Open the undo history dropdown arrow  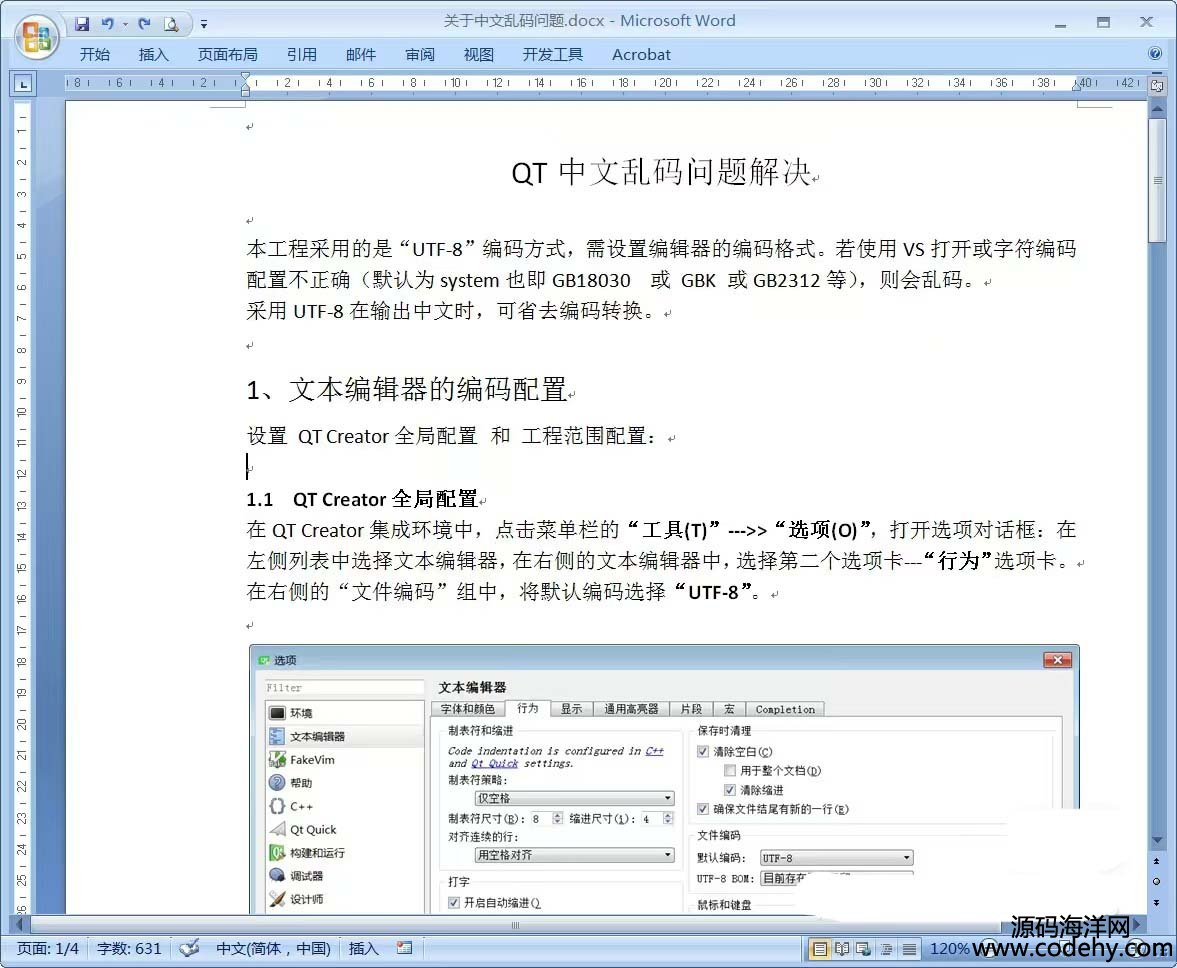tap(125, 24)
